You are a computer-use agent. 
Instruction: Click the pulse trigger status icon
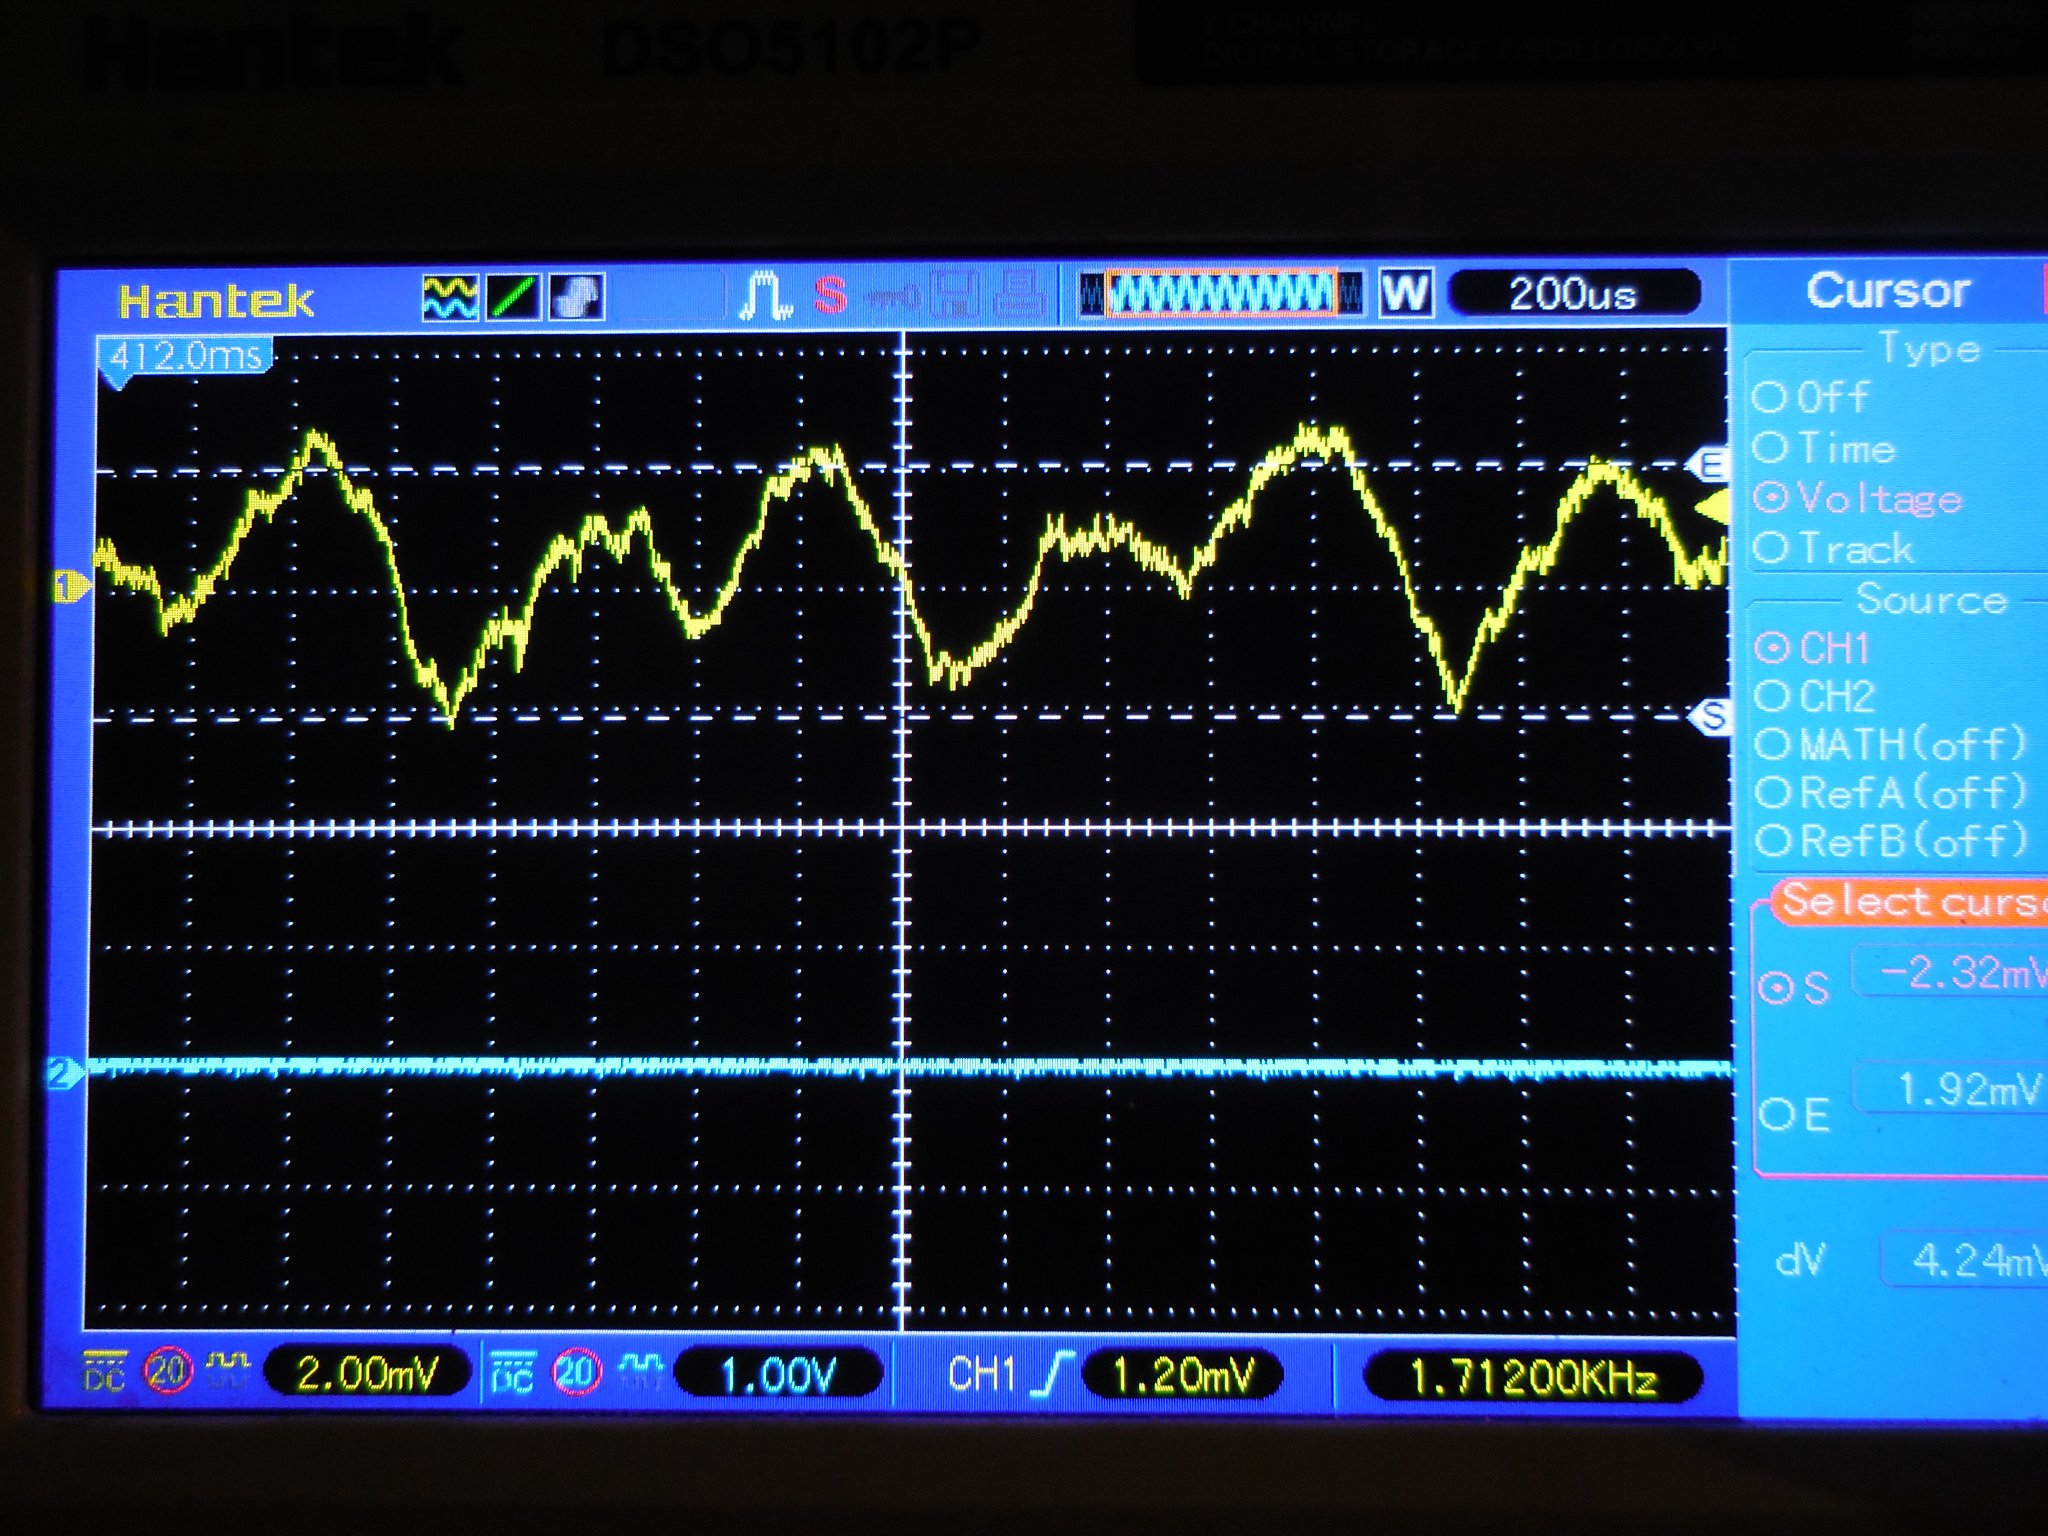[x=765, y=296]
